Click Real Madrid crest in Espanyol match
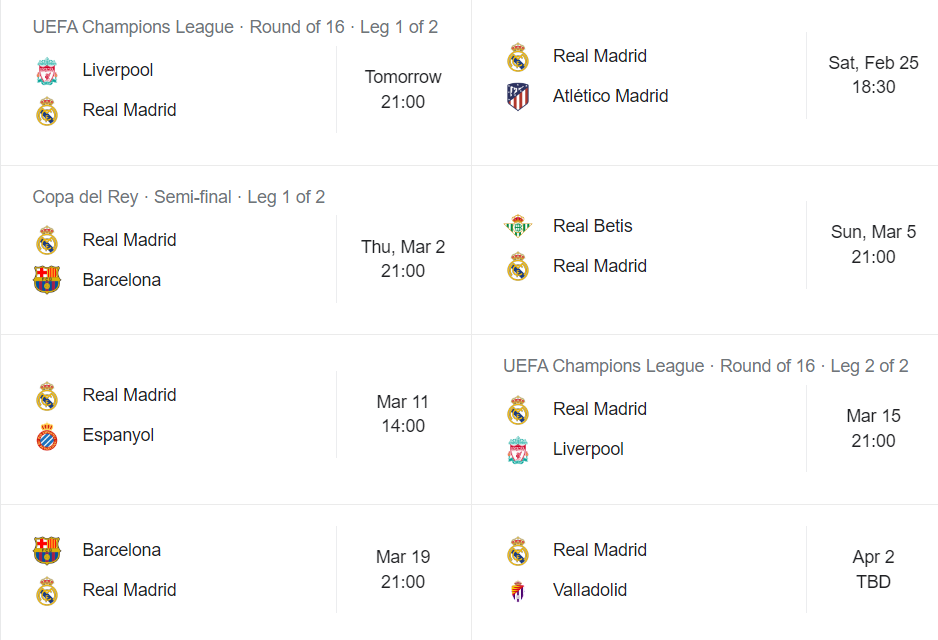The width and height of the screenshot is (938, 640). [x=47, y=396]
